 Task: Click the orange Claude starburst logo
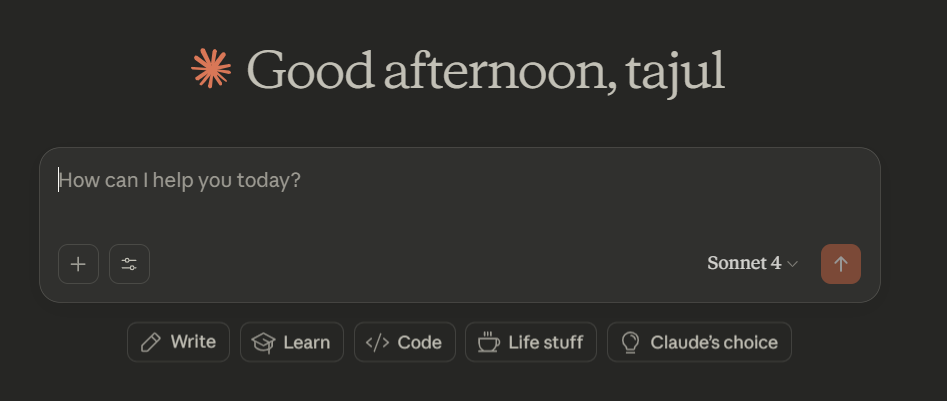[x=211, y=69]
